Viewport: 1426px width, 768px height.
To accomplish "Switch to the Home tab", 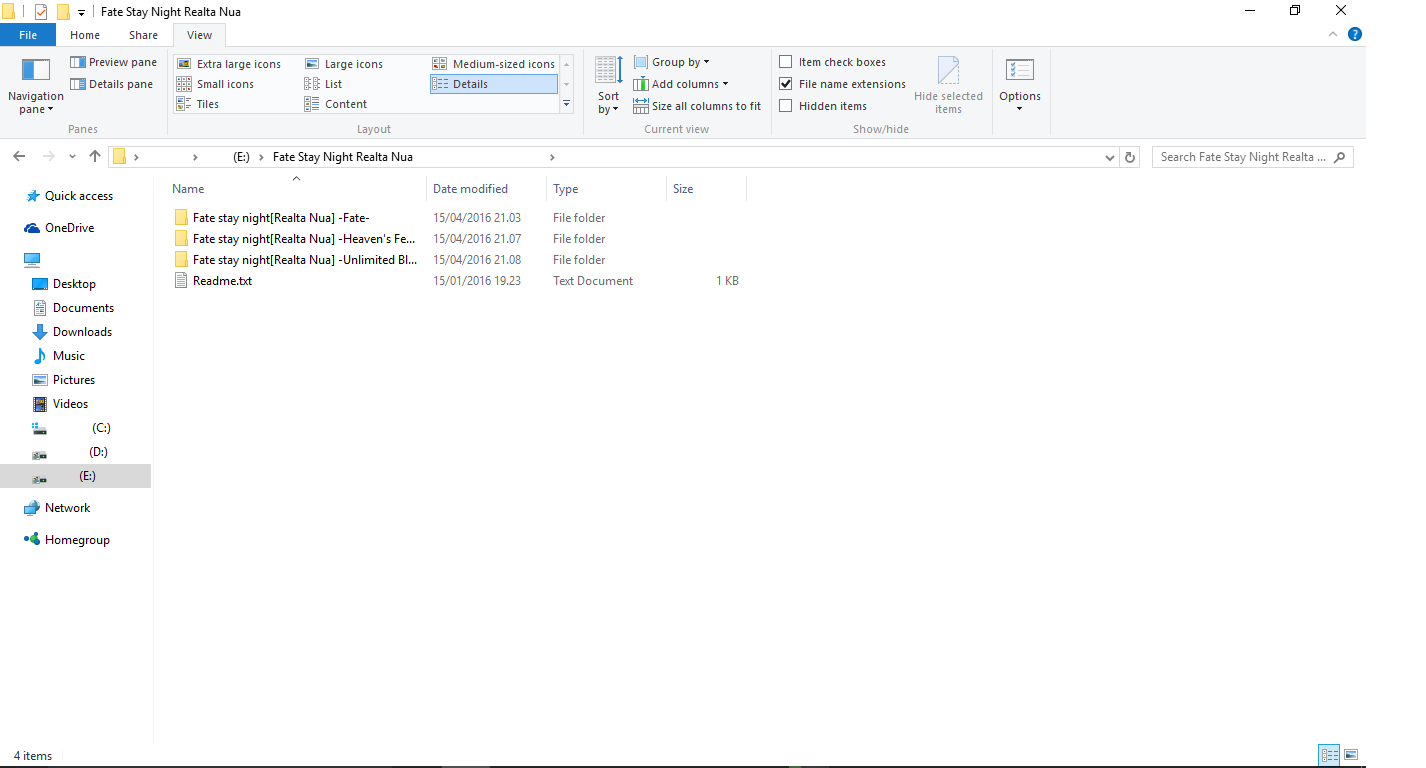I will point(85,35).
